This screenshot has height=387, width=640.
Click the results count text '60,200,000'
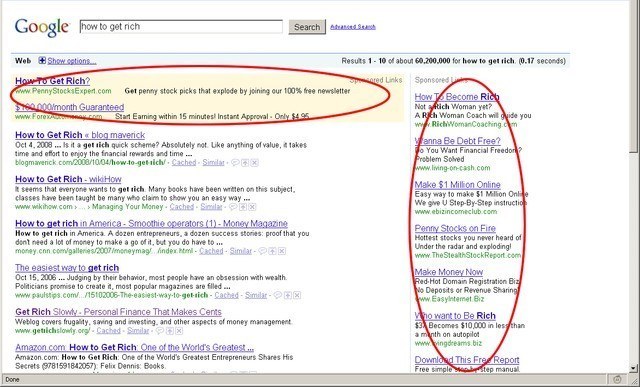click(433, 61)
